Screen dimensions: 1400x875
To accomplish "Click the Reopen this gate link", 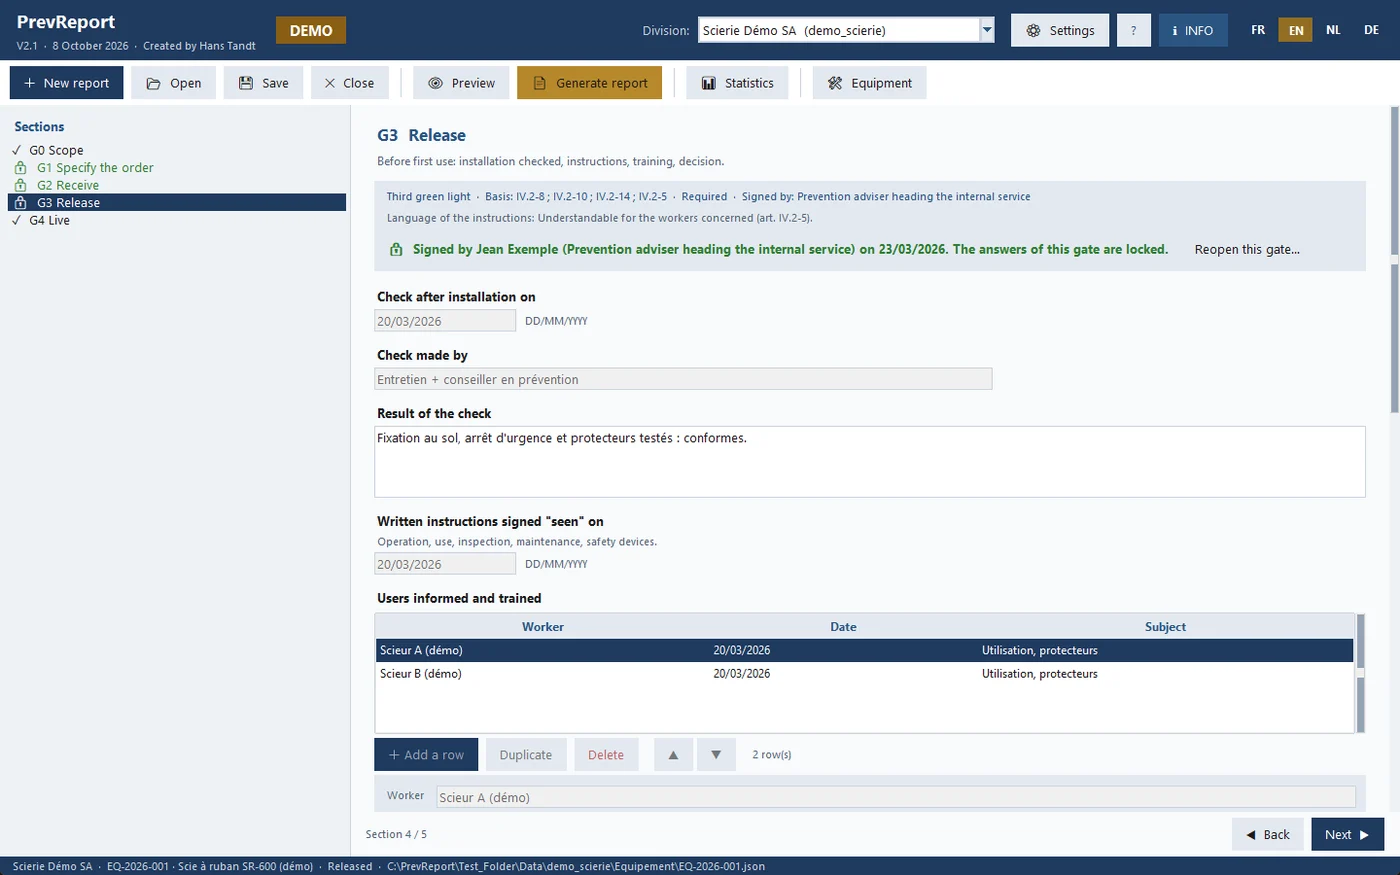I will click(1247, 249).
